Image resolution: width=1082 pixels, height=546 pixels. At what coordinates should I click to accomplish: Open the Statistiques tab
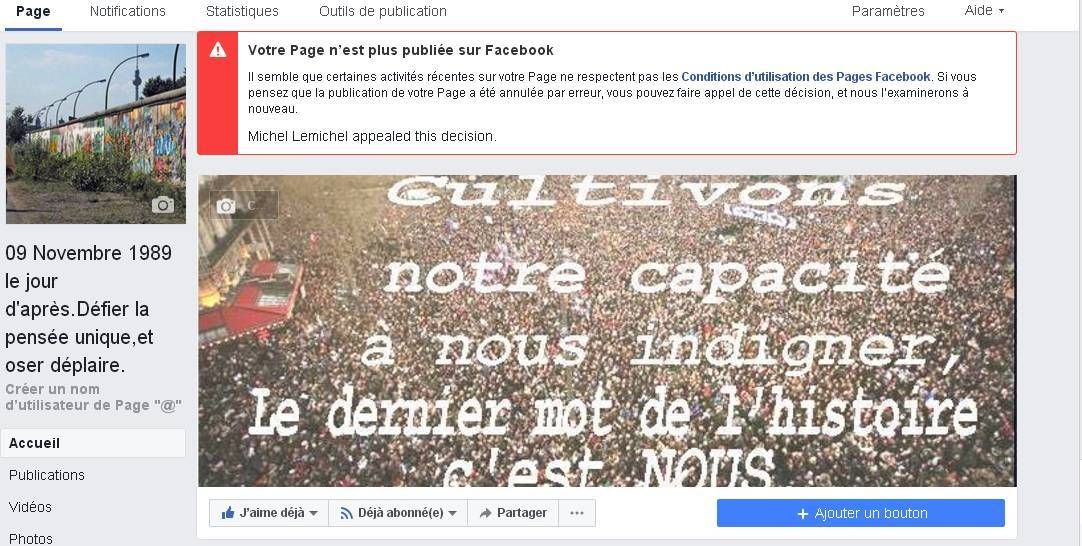[242, 11]
